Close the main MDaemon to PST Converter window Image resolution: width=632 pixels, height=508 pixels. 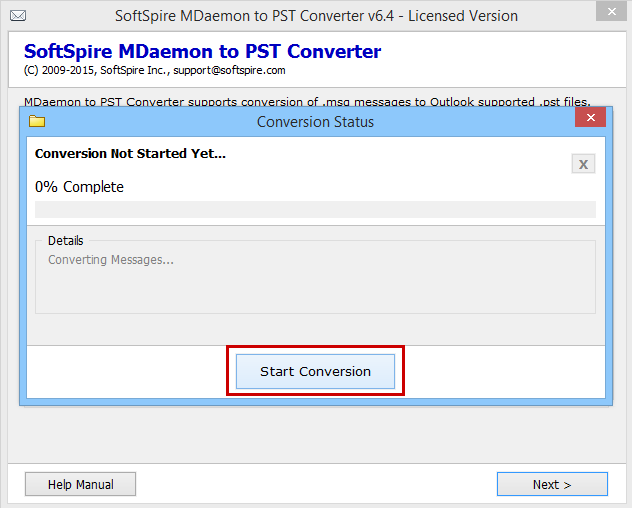[x=611, y=11]
